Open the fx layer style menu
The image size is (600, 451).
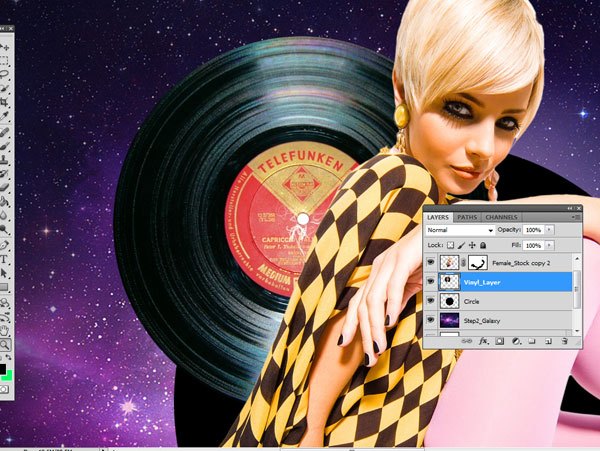tap(483, 341)
